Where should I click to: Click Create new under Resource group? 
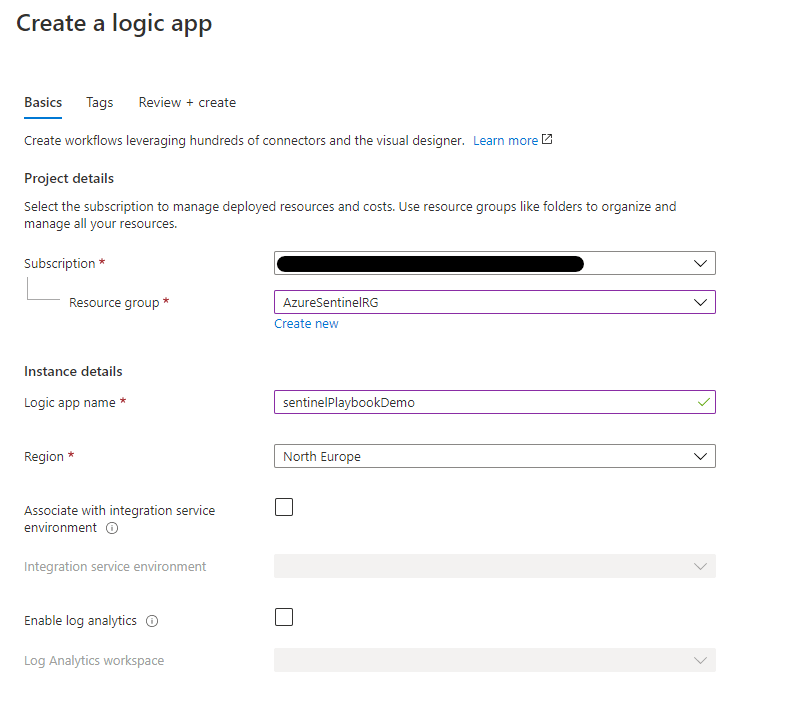306,324
